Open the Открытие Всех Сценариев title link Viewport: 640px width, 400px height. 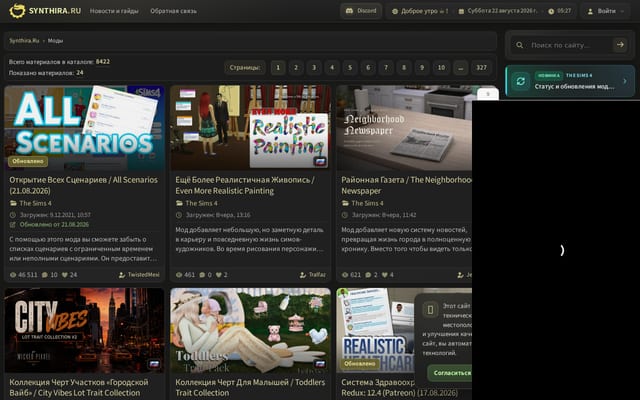click(x=83, y=185)
